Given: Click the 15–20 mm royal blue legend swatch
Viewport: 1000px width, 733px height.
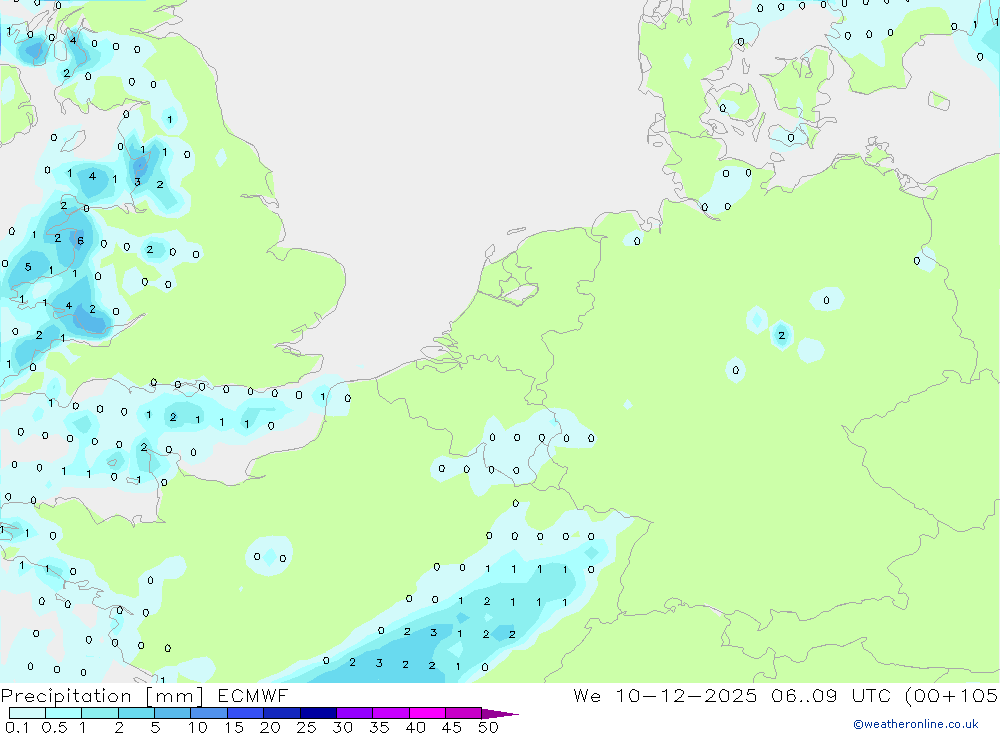Looking at the screenshot, I should click(x=246, y=713).
